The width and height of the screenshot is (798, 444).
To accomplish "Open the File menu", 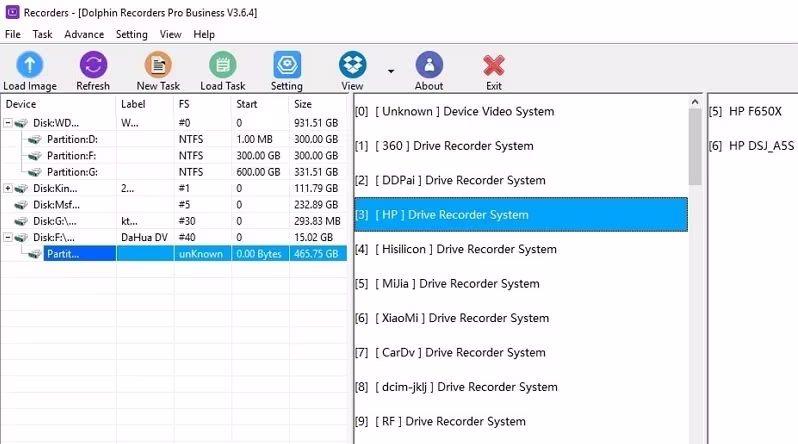I will [x=13, y=34].
